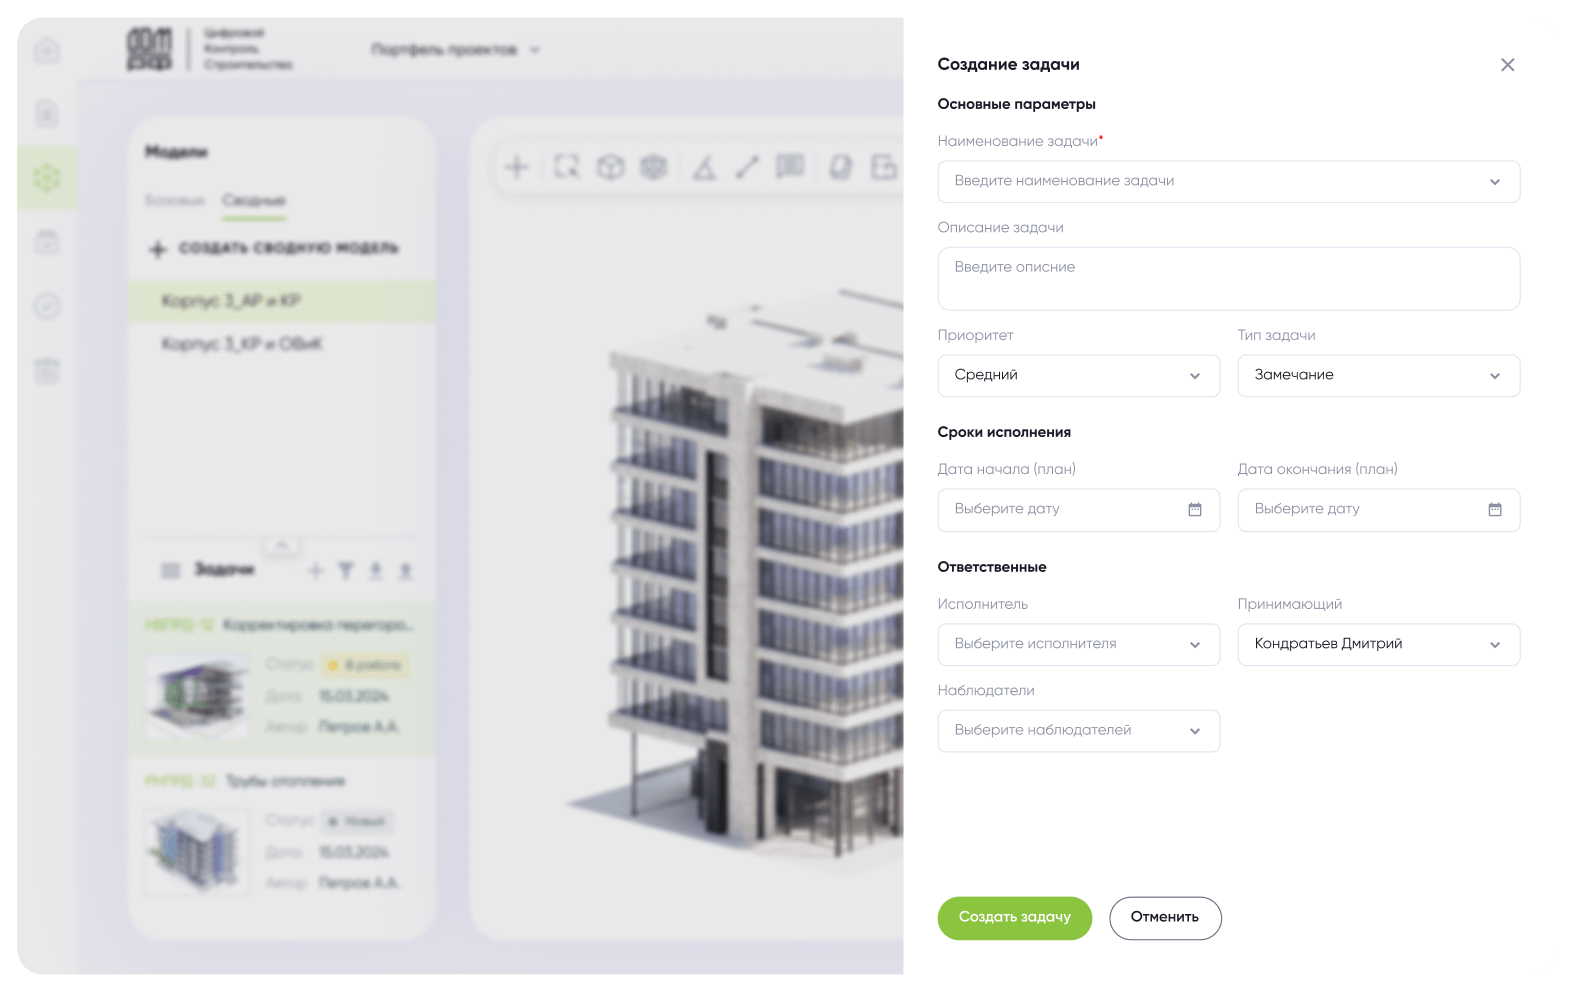Change acceptor Кондратьев Дмитрий dropdown
Viewport: 1572px width, 992px height.
[x=1378, y=645]
